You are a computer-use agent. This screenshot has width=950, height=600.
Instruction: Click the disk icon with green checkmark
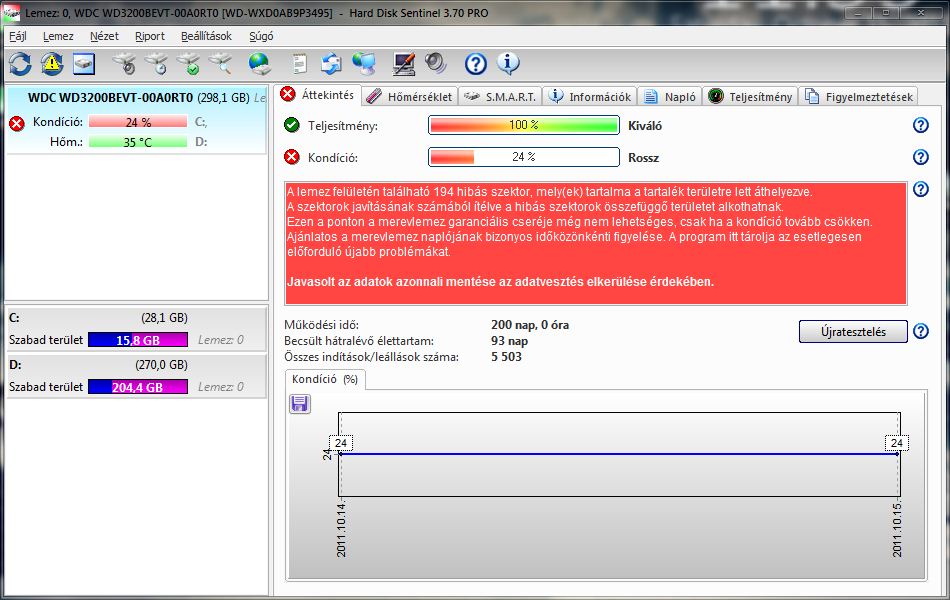pos(189,64)
